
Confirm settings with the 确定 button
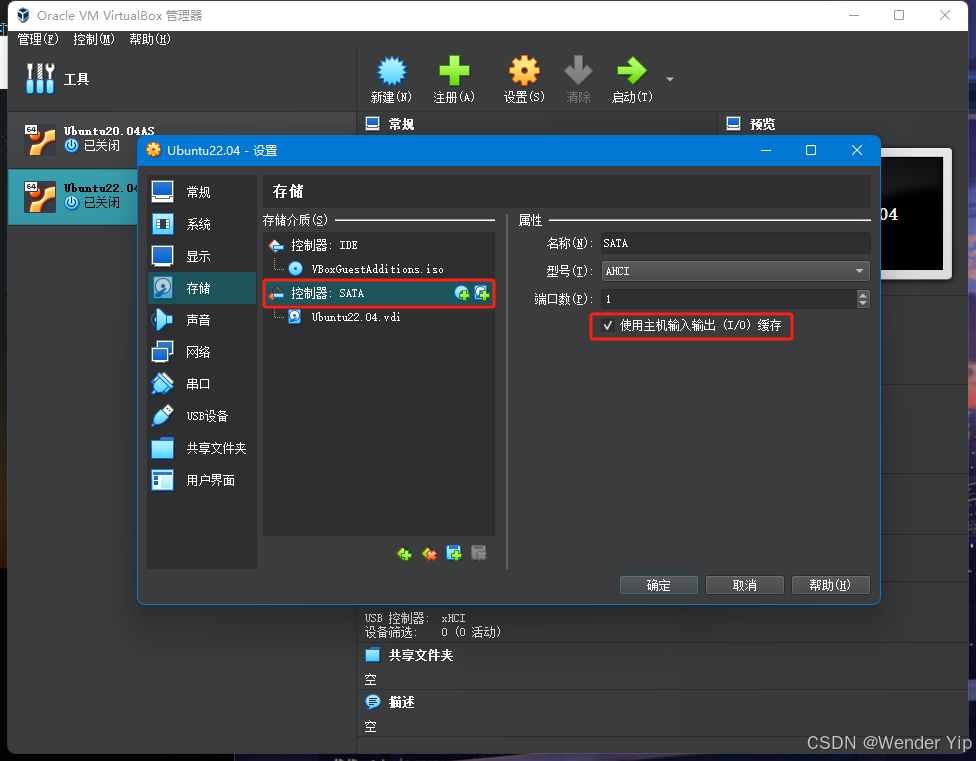point(659,586)
